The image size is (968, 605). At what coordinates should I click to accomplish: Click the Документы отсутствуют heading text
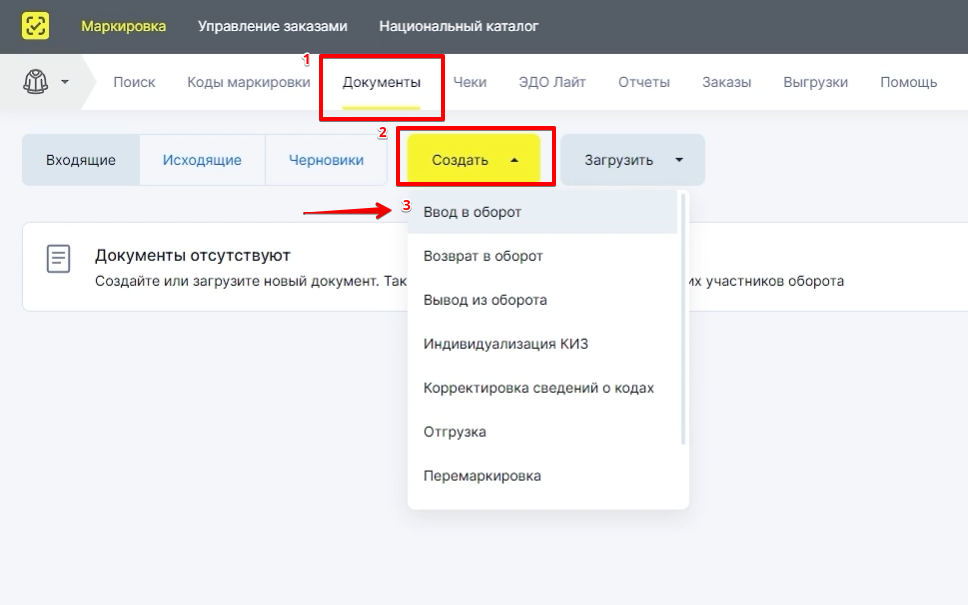tap(193, 256)
